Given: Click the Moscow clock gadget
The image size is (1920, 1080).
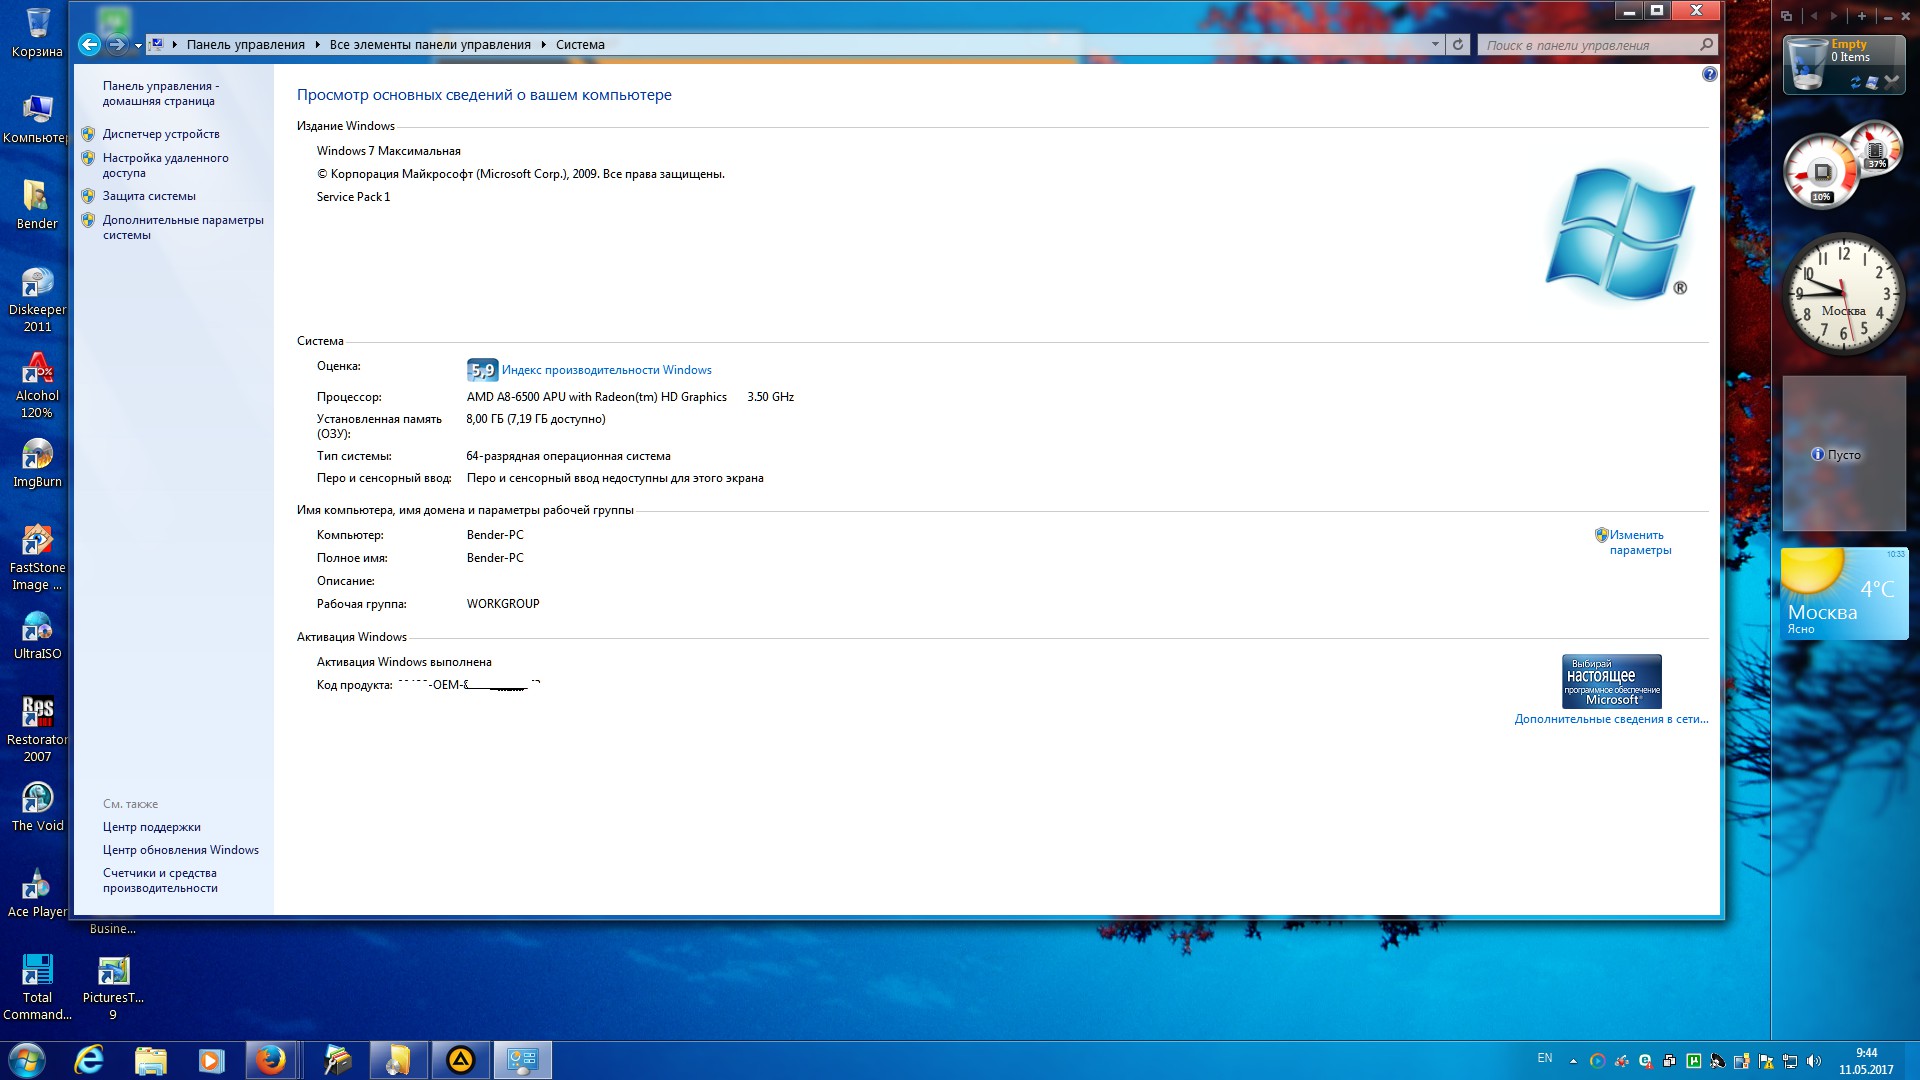Looking at the screenshot, I should point(1844,295).
